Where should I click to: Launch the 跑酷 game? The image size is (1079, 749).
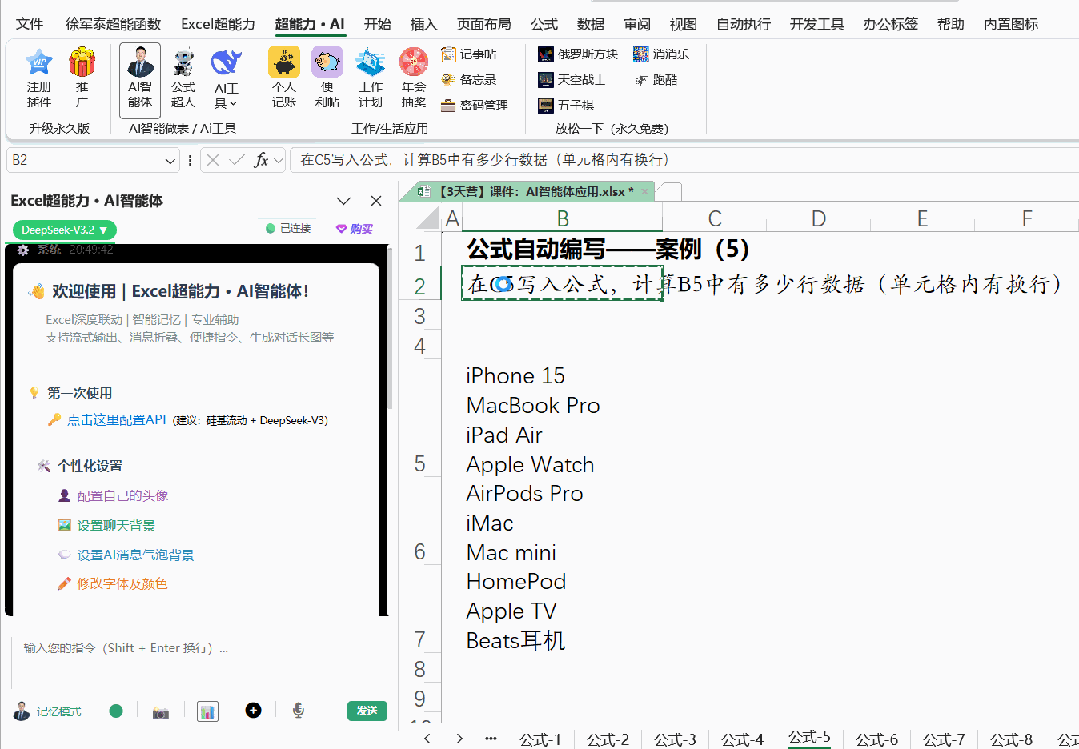(655, 80)
